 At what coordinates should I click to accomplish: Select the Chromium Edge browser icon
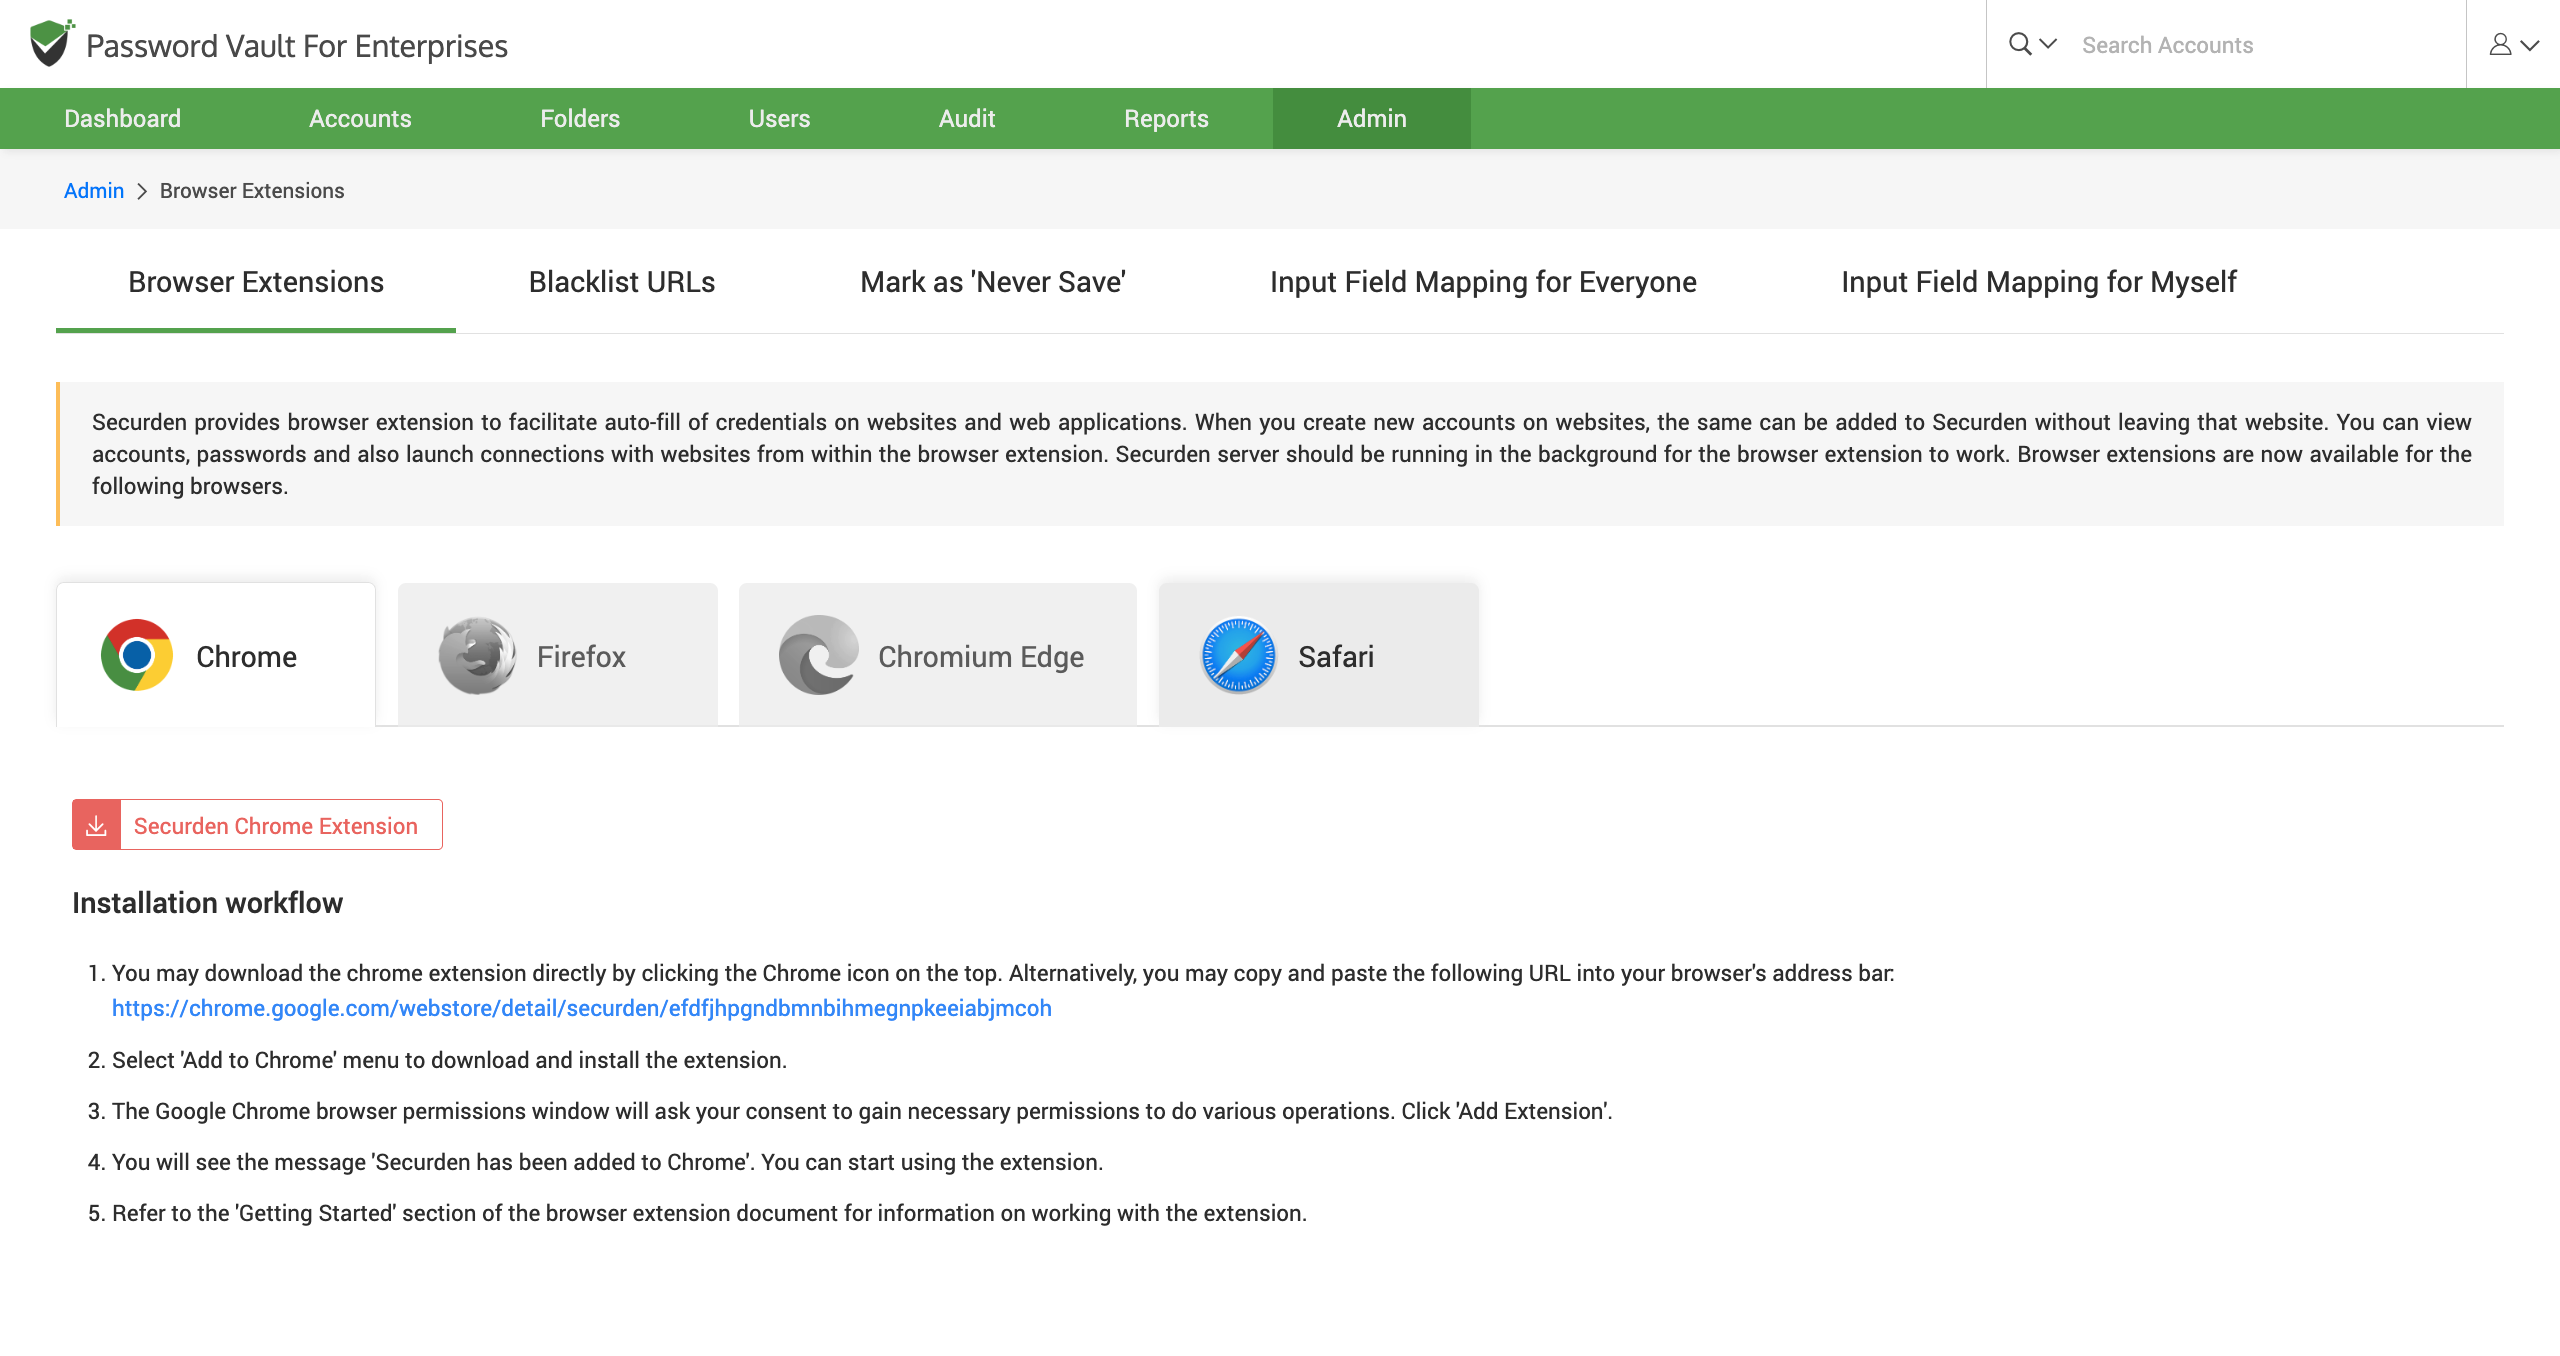pyautogui.click(x=818, y=656)
